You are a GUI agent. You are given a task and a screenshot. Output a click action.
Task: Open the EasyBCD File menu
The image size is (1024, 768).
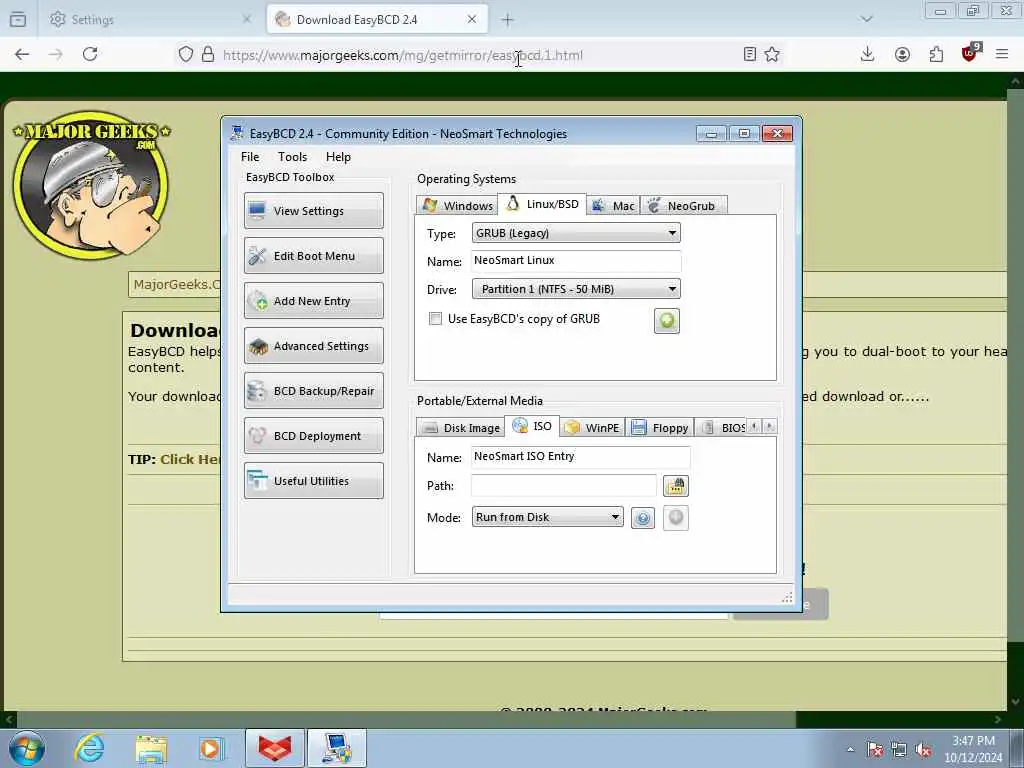pyautogui.click(x=249, y=157)
